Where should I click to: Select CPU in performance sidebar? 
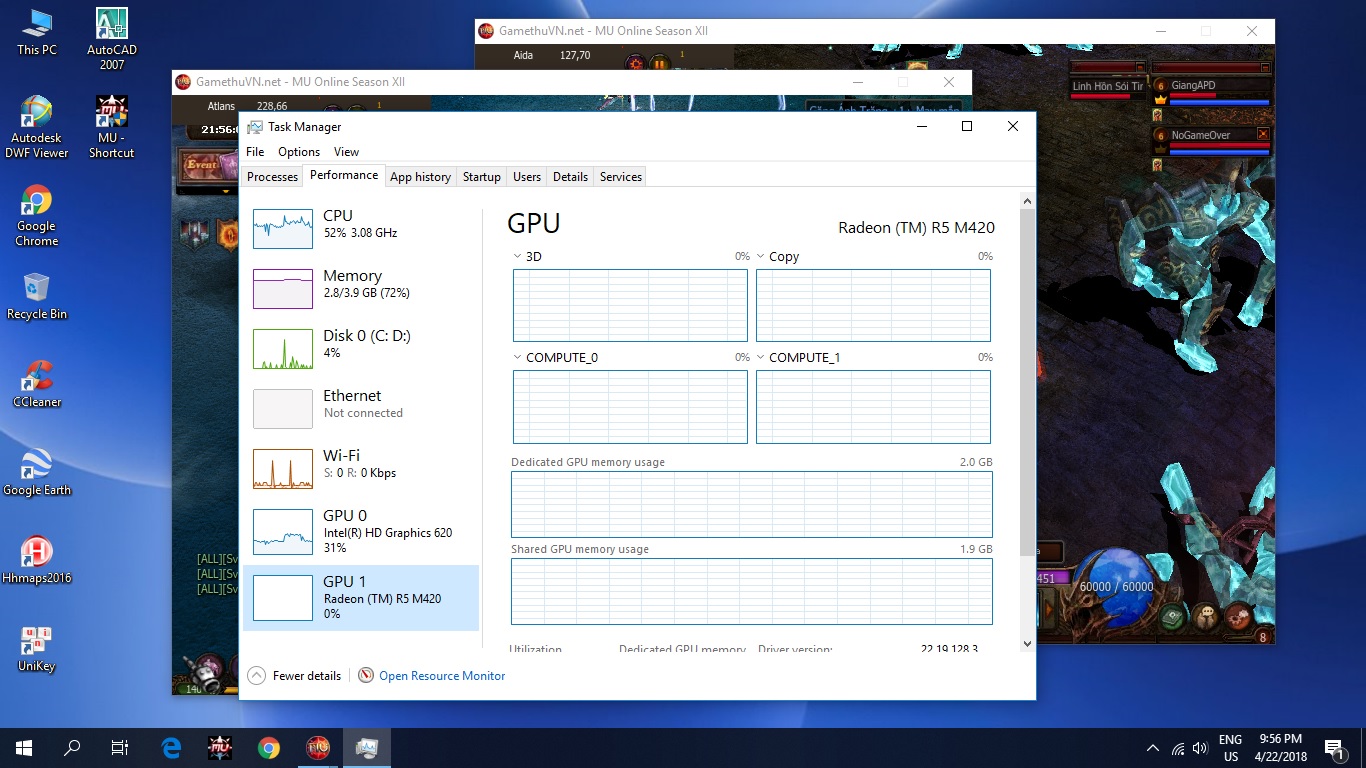pyautogui.click(x=361, y=229)
